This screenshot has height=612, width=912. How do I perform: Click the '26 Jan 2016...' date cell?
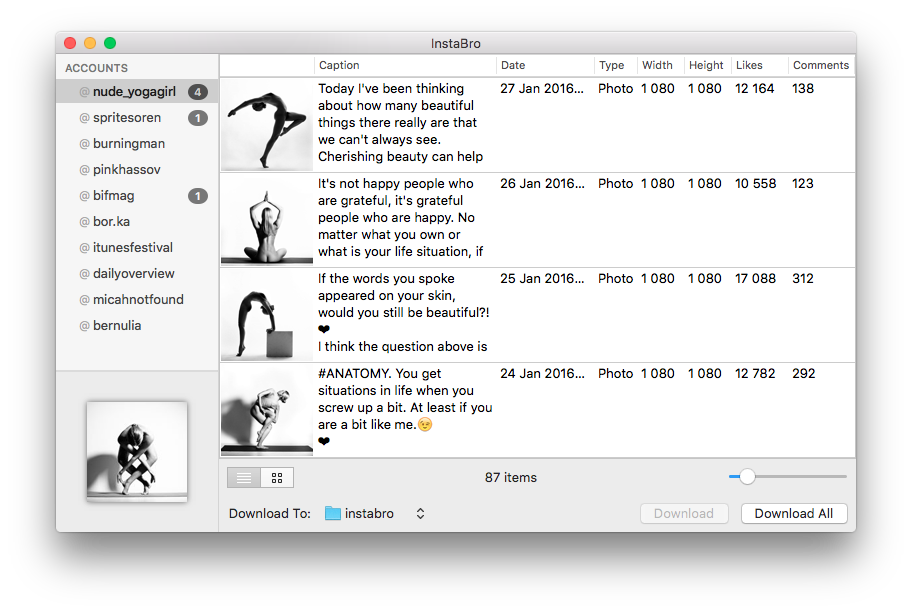[x=542, y=183]
